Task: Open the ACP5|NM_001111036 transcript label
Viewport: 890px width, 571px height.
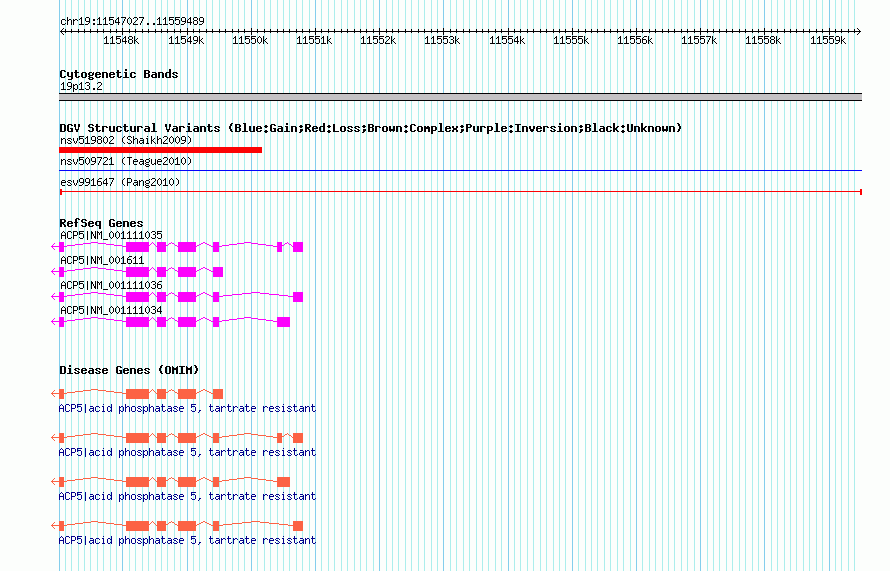Action: click(x=111, y=285)
